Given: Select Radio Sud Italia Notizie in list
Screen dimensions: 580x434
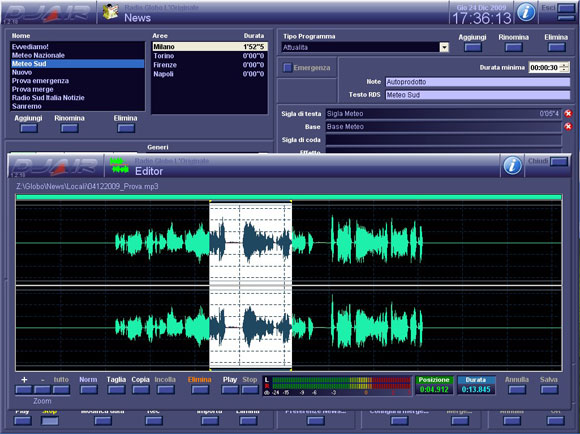Looking at the screenshot, I should [78, 98].
